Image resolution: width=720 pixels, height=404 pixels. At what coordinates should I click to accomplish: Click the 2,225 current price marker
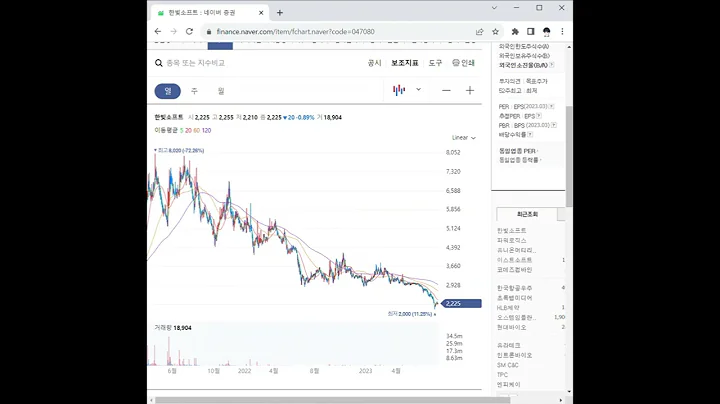click(461, 303)
